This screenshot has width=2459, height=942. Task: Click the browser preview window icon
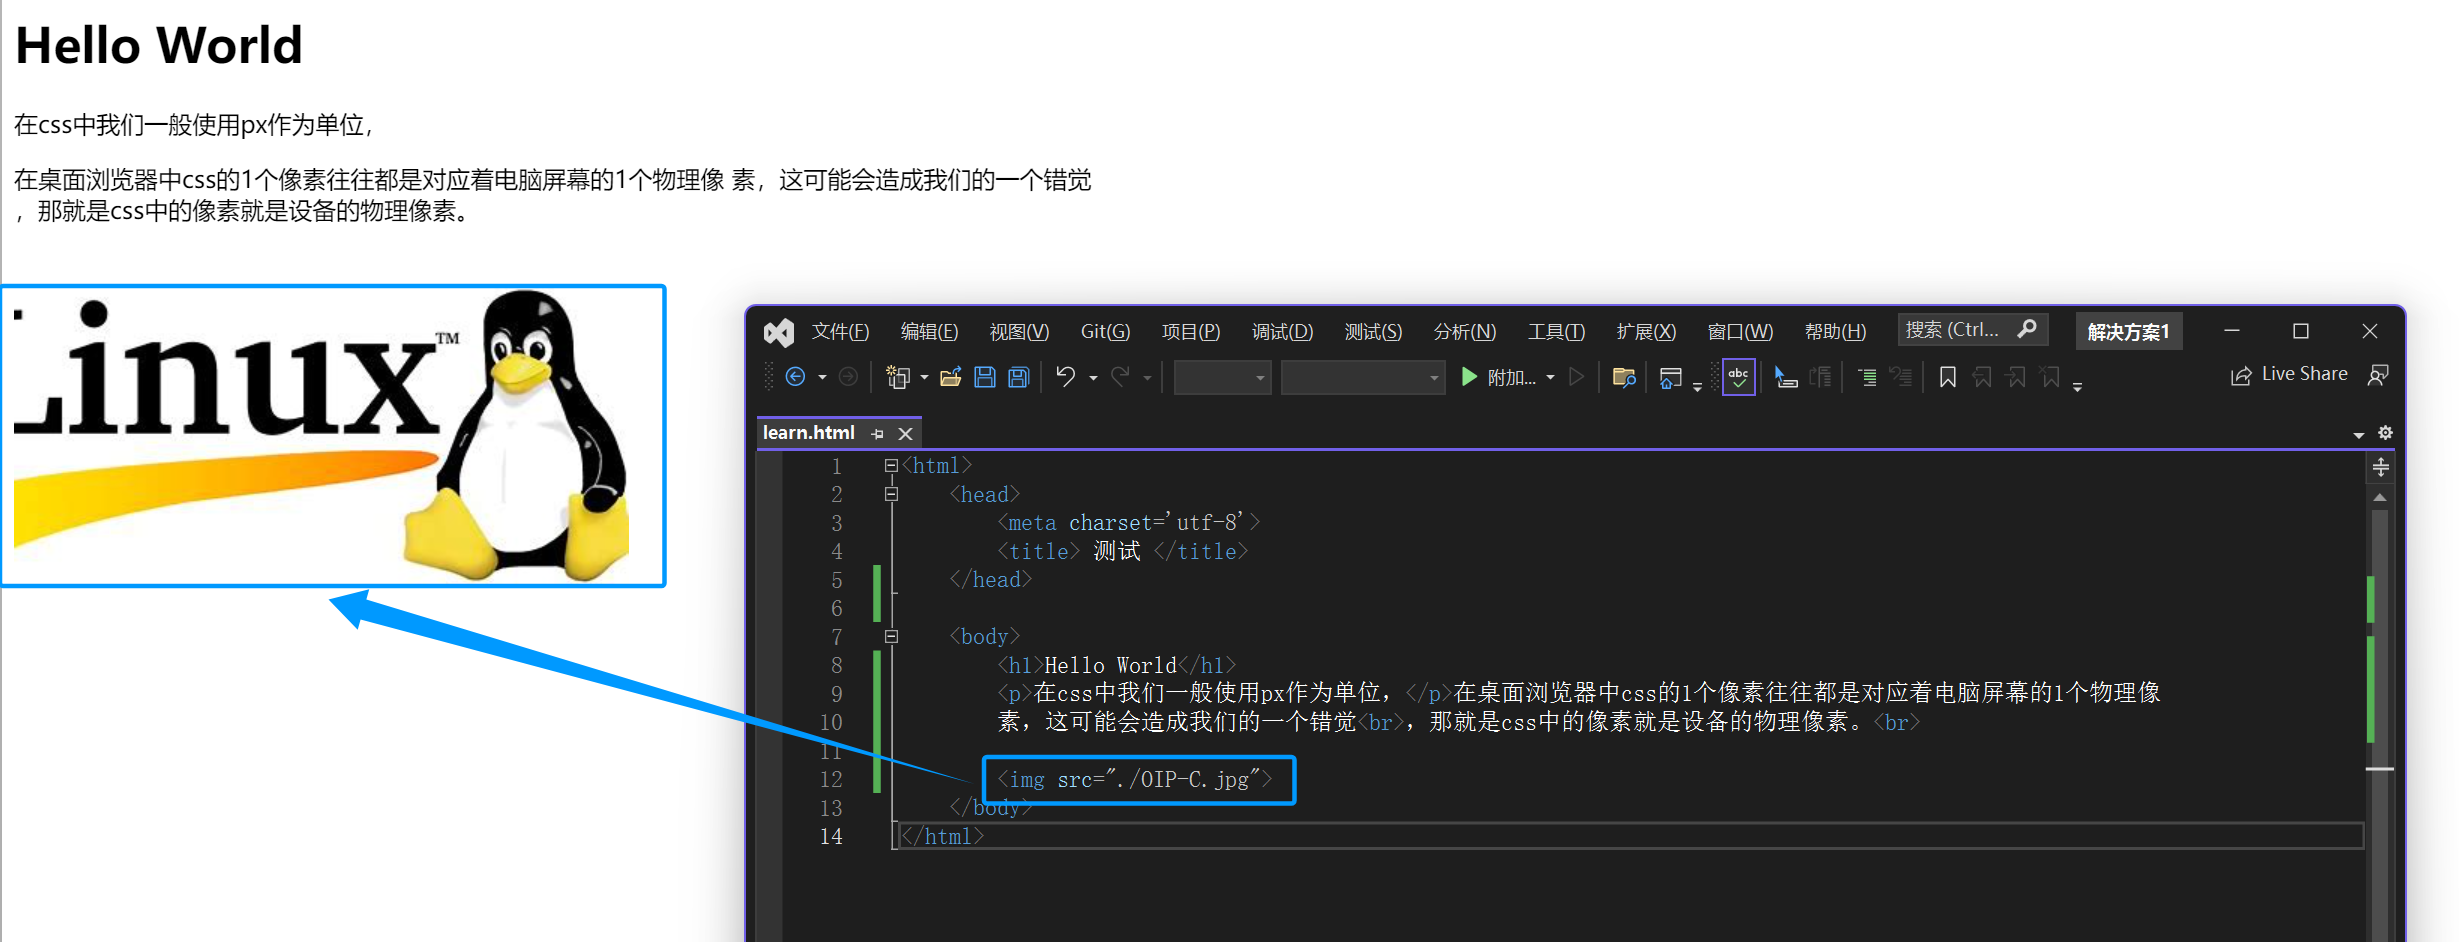(1670, 377)
